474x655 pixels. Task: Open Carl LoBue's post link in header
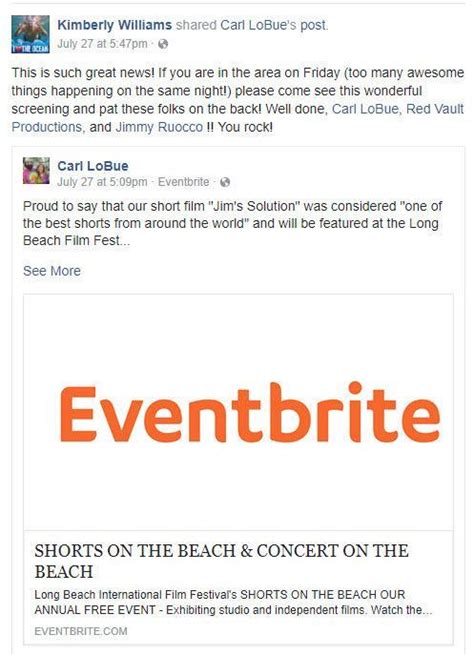click(x=274, y=25)
